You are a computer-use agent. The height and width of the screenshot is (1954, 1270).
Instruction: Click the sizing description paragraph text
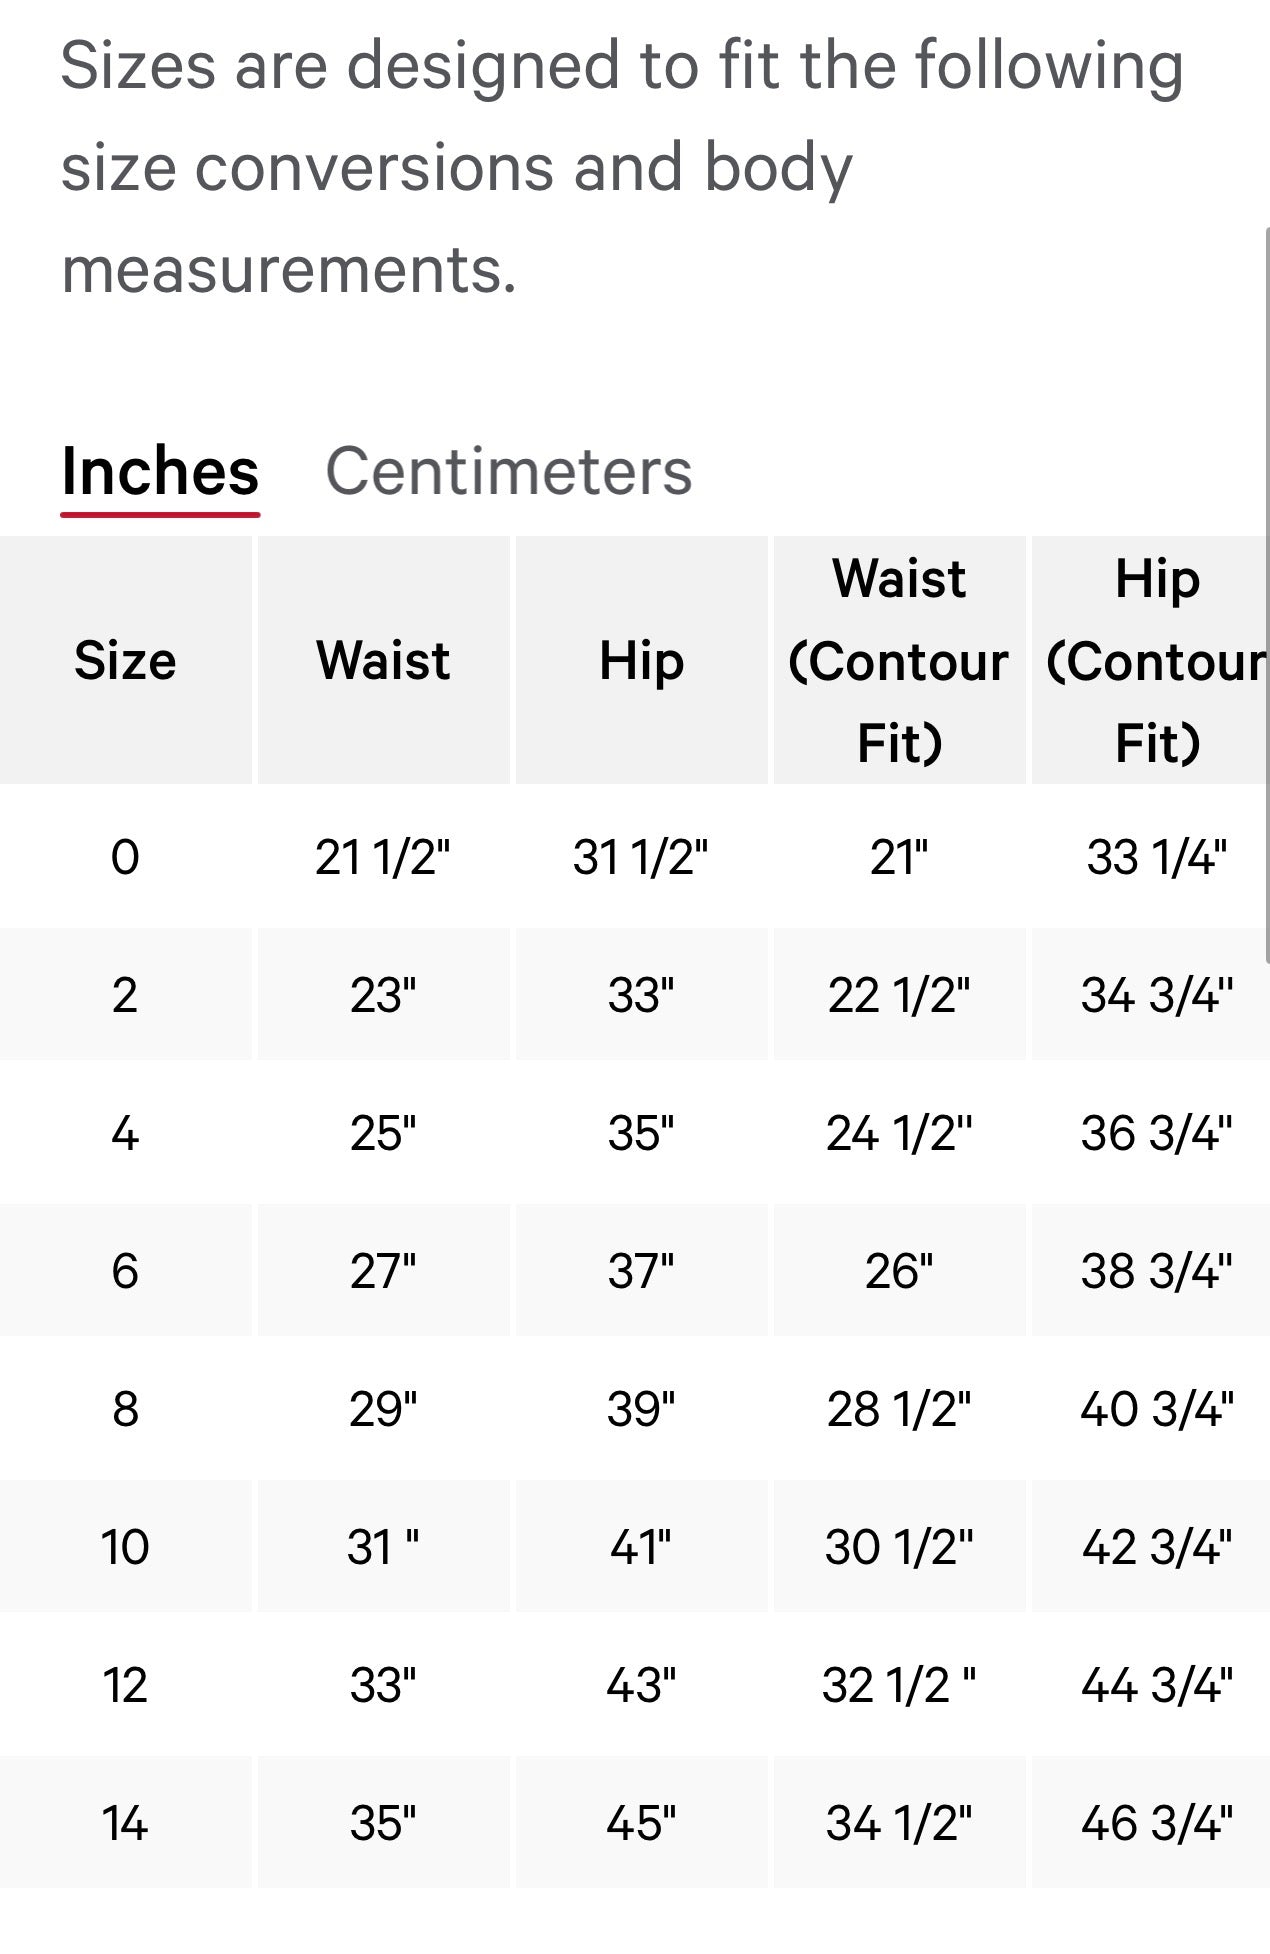pos(620,167)
